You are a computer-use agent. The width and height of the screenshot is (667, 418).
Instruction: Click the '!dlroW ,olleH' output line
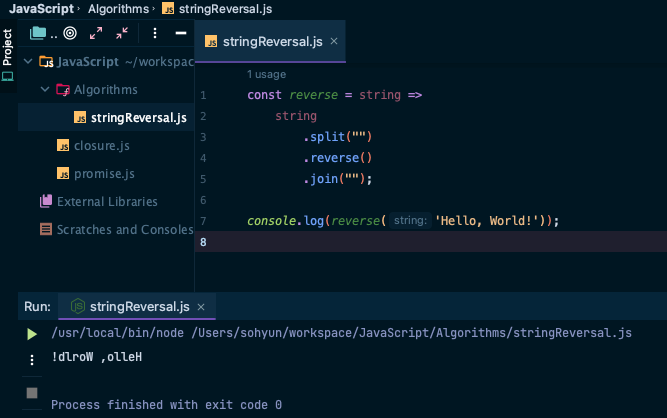point(97,357)
